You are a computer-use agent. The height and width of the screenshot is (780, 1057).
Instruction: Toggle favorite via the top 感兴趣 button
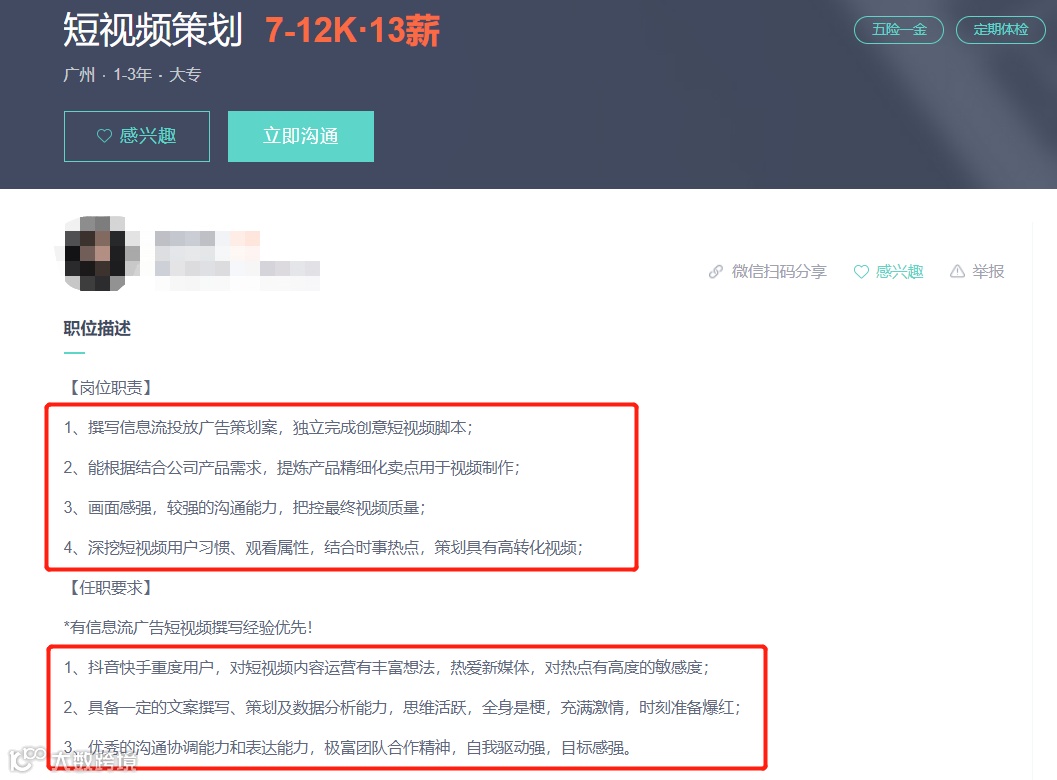pos(136,136)
